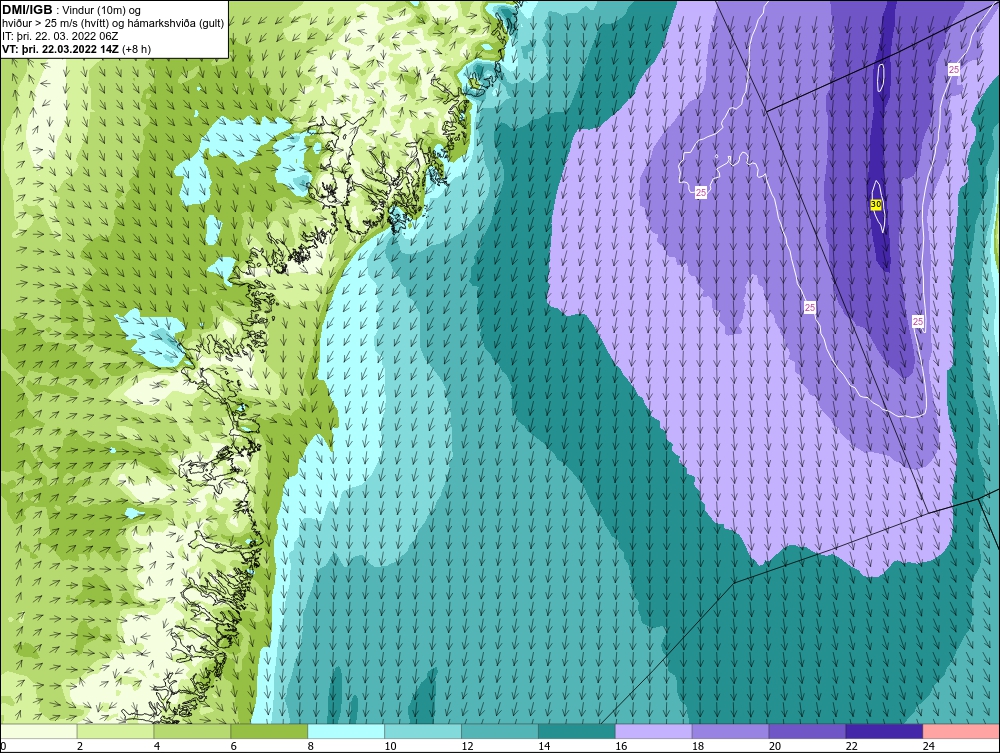Click the lavender 16–18 legend swatch
Screen dimensions: 1000x753
(653, 731)
